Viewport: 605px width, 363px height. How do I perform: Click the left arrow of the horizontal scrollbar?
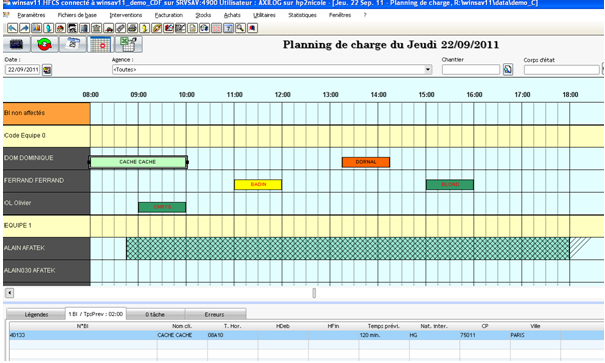[x=10, y=293]
